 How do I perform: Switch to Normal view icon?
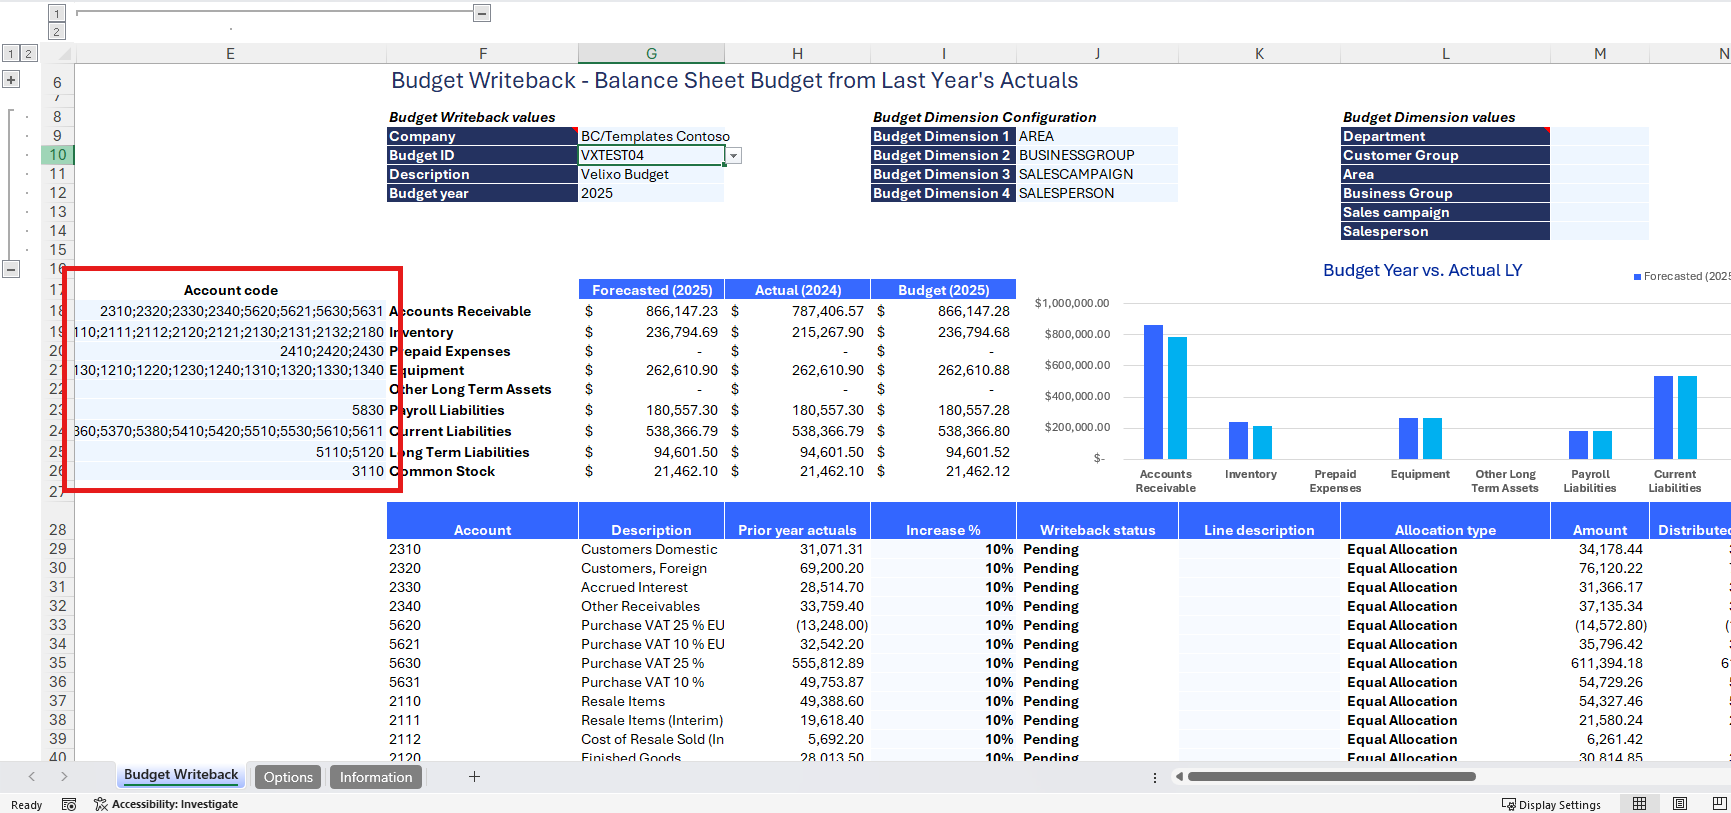click(x=1639, y=804)
